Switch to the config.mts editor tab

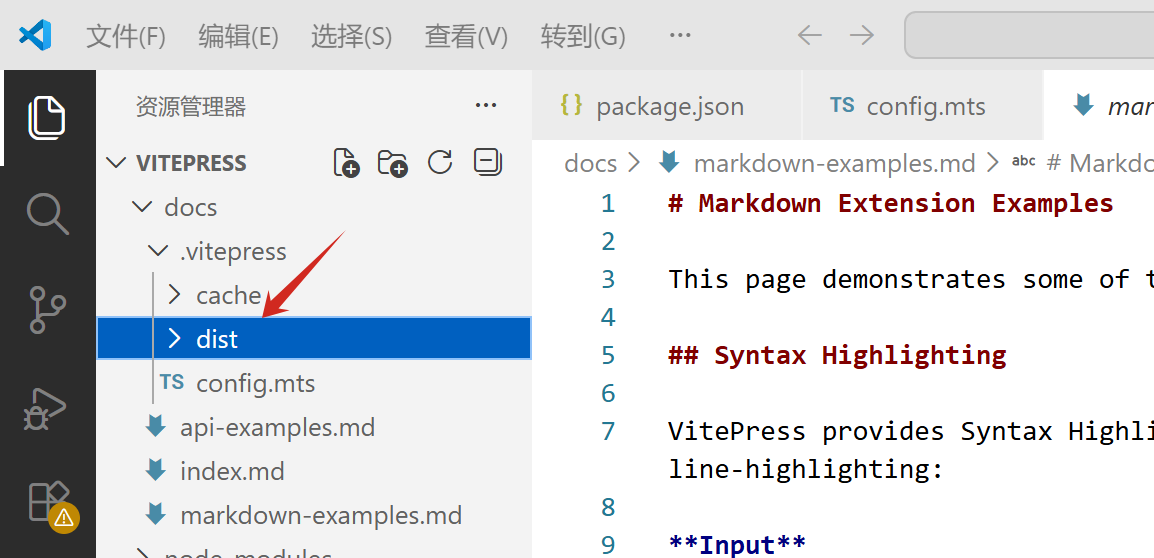click(x=925, y=107)
